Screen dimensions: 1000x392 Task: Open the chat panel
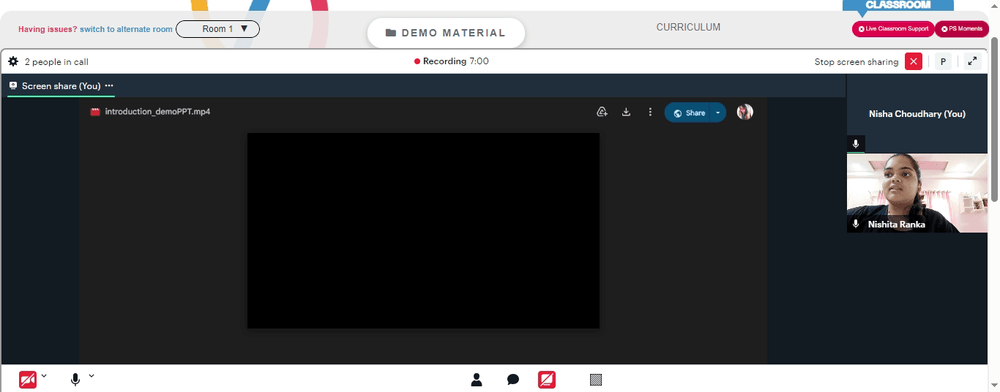point(513,380)
